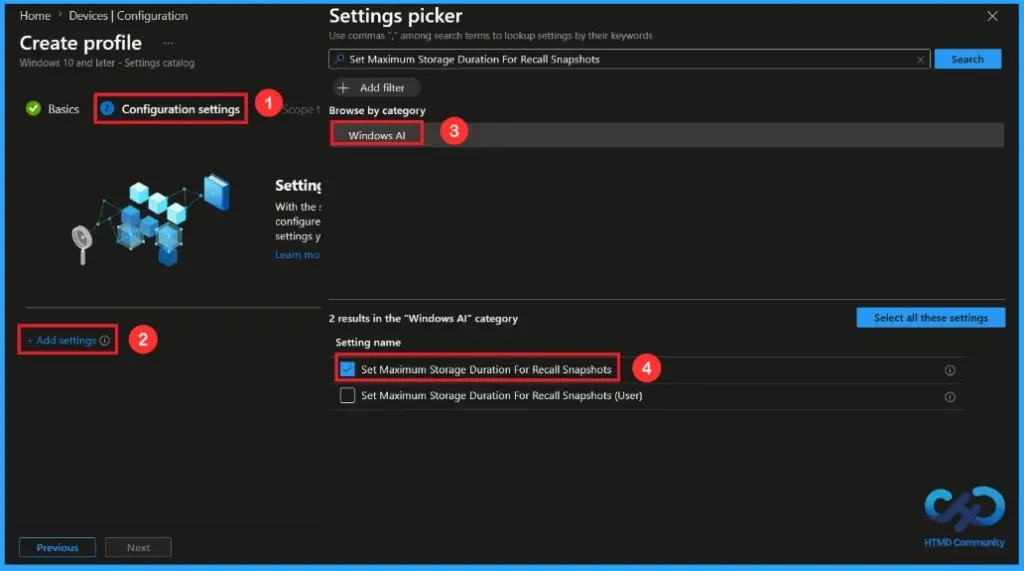Click the Home breadcrumb link
This screenshot has width=1024, height=571.
pos(35,16)
